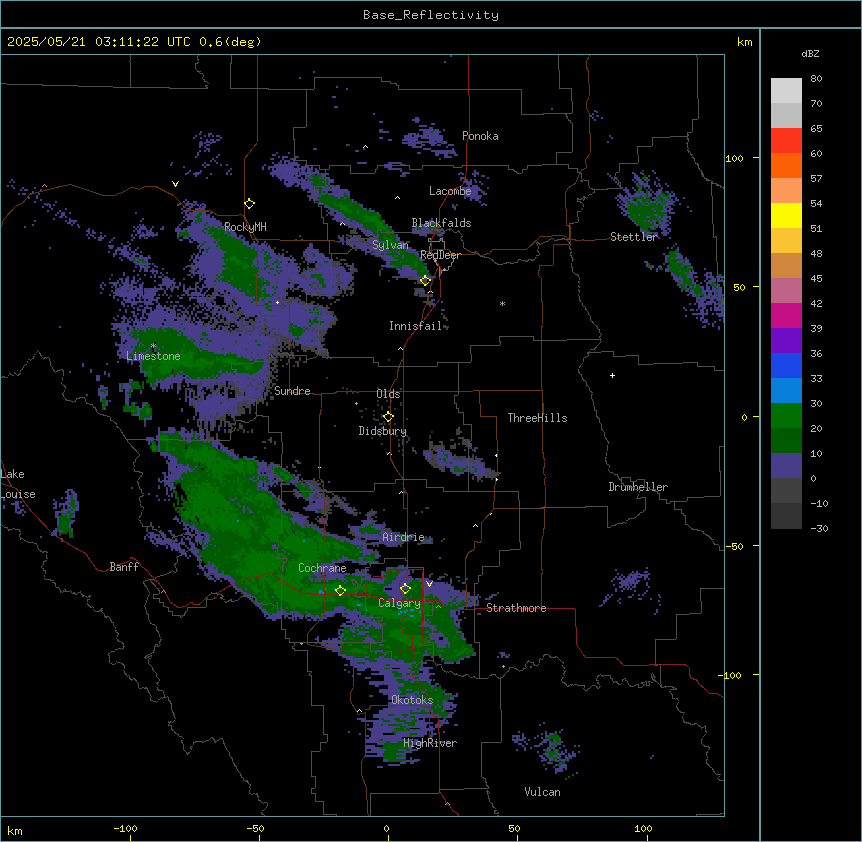Click the timestamp 2025/05/21 03:11:22 UTC

[99, 42]
